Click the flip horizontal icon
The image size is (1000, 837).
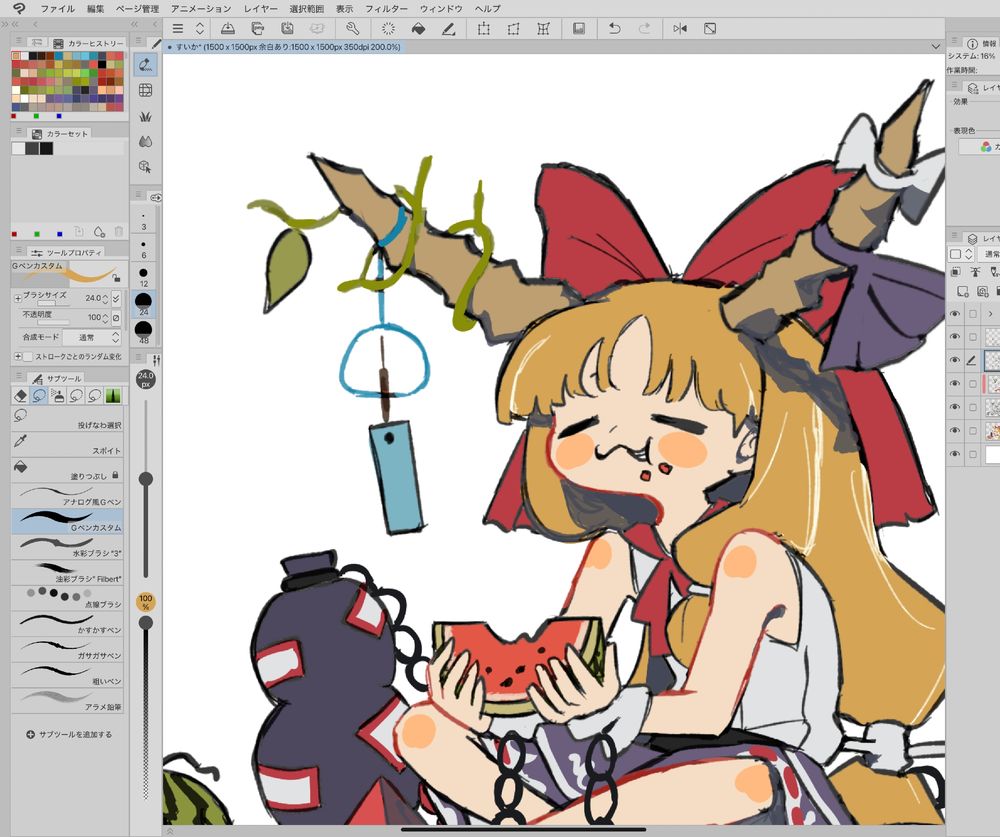(680, 29)
